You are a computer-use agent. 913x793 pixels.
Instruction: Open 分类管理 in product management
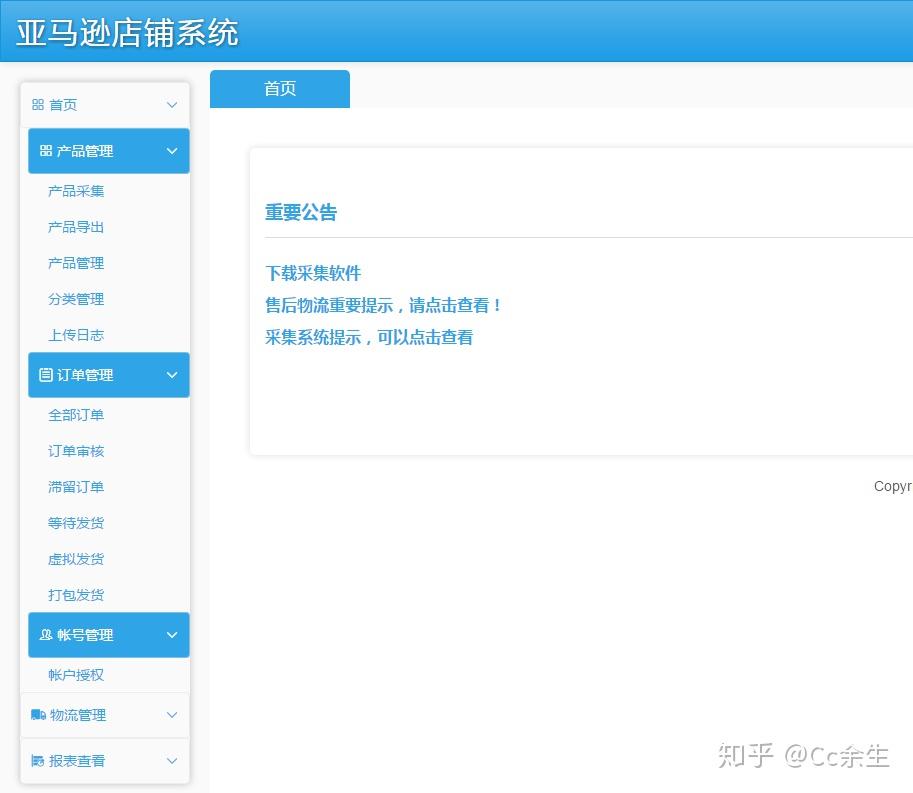tap(75, 299)
